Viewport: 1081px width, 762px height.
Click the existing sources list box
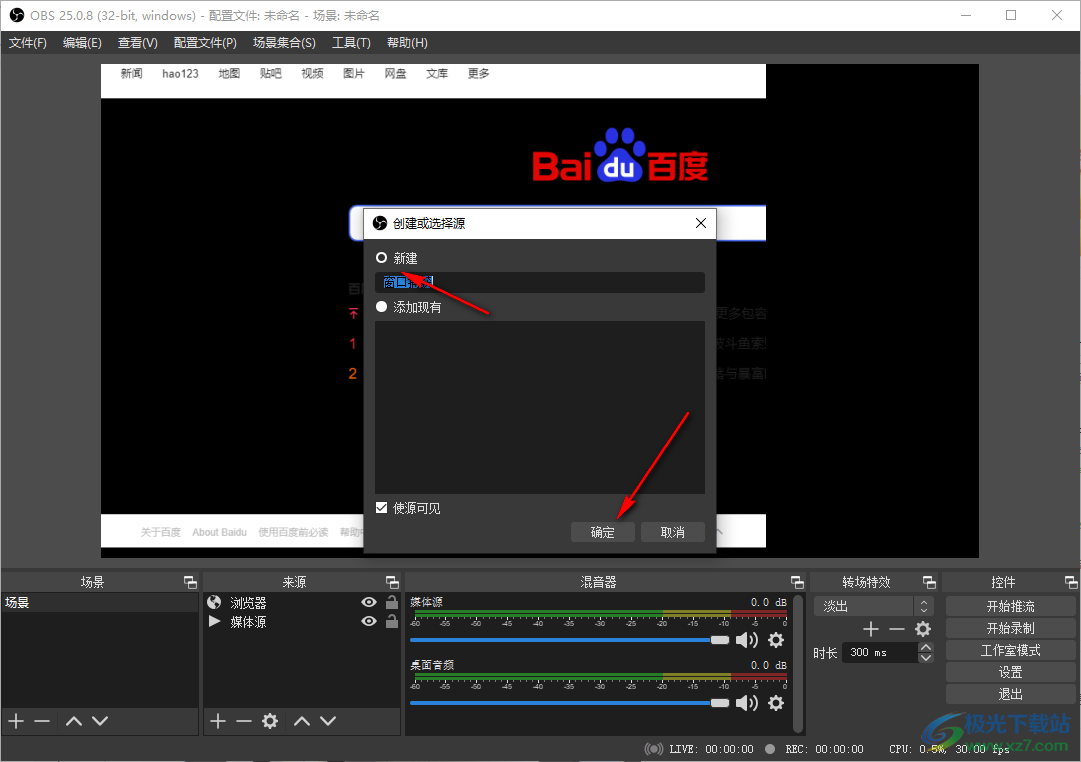point(540,407)
